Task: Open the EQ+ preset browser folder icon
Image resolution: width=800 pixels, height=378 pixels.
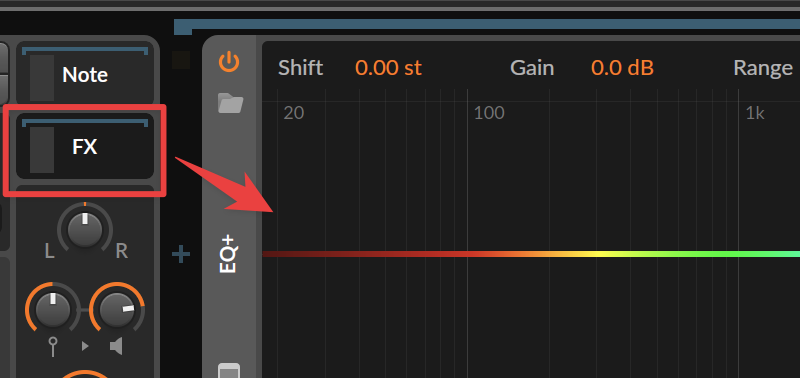Action: pos(230,103)
